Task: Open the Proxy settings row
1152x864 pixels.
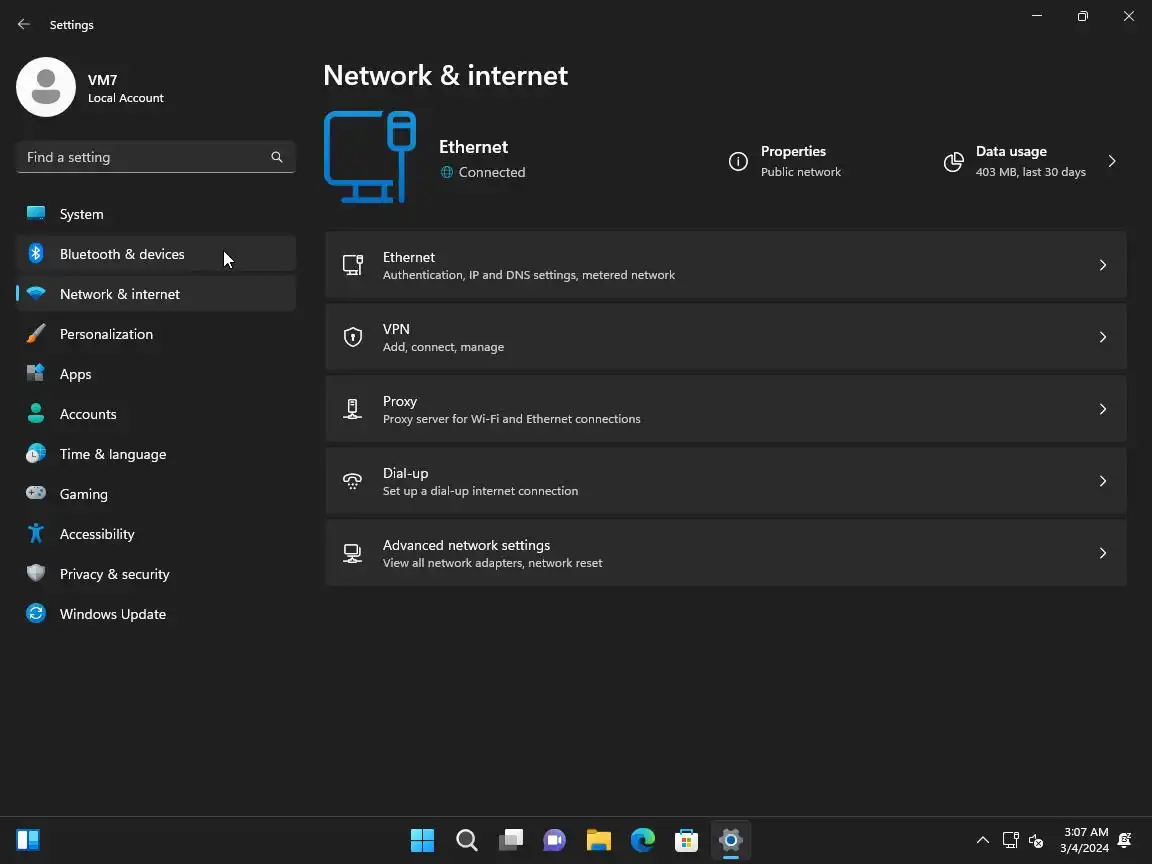Action: tap(725, 409)
